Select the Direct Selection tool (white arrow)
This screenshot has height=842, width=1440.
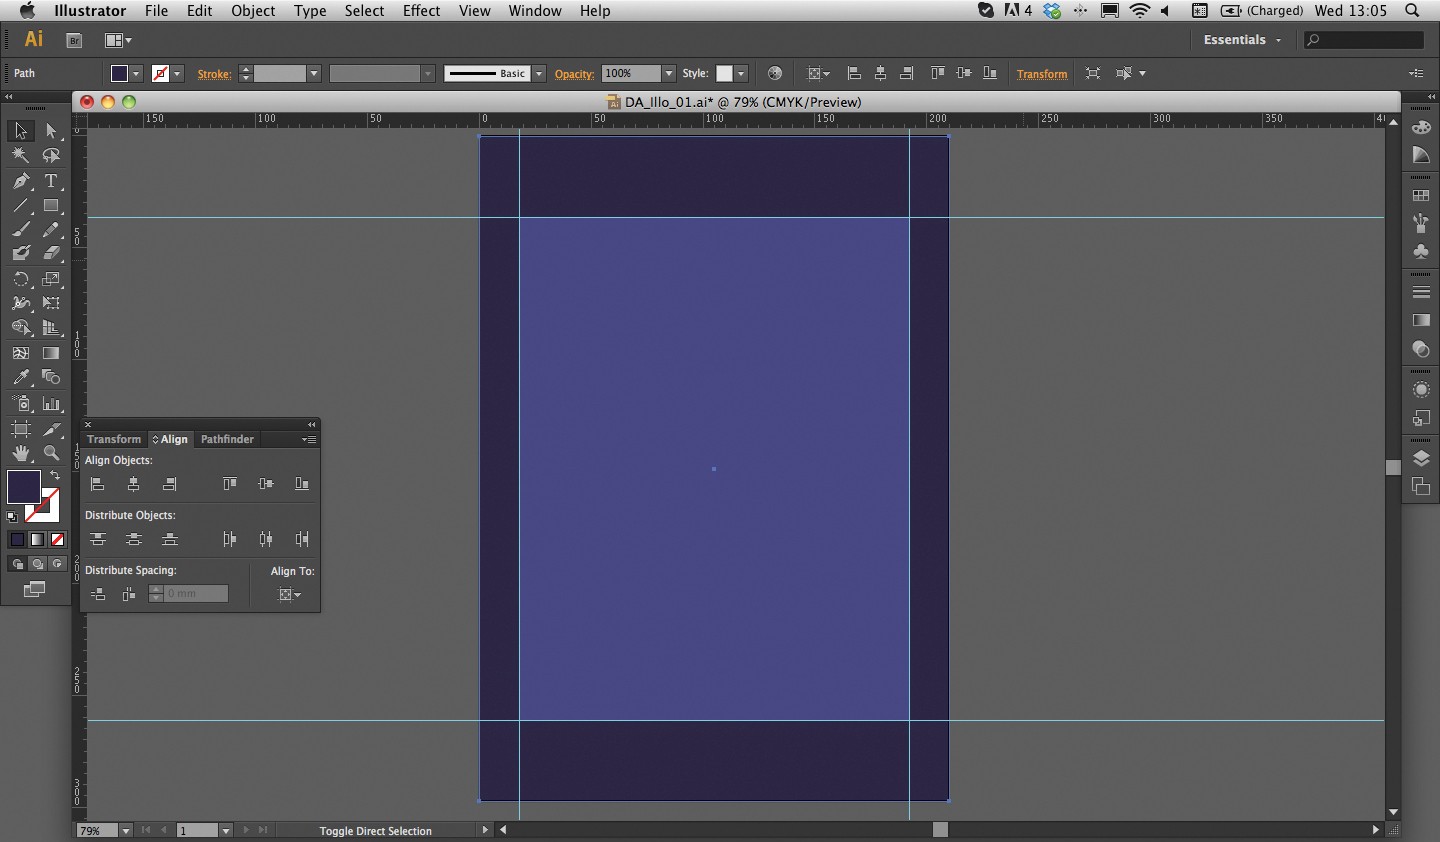click(x=51, y=131)
